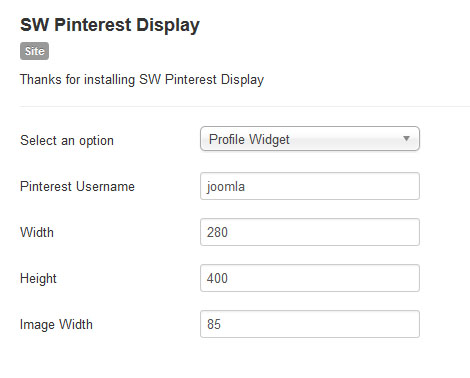Click the SW Pinterest Display heading

point(110,25)
